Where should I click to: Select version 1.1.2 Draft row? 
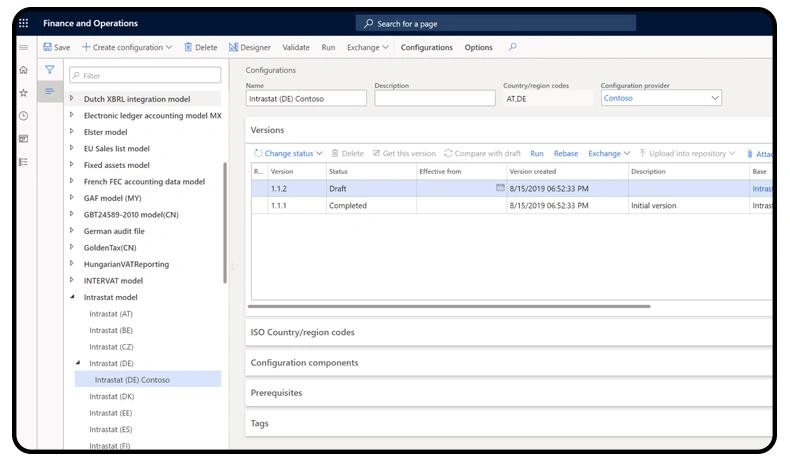click(511, 188)
